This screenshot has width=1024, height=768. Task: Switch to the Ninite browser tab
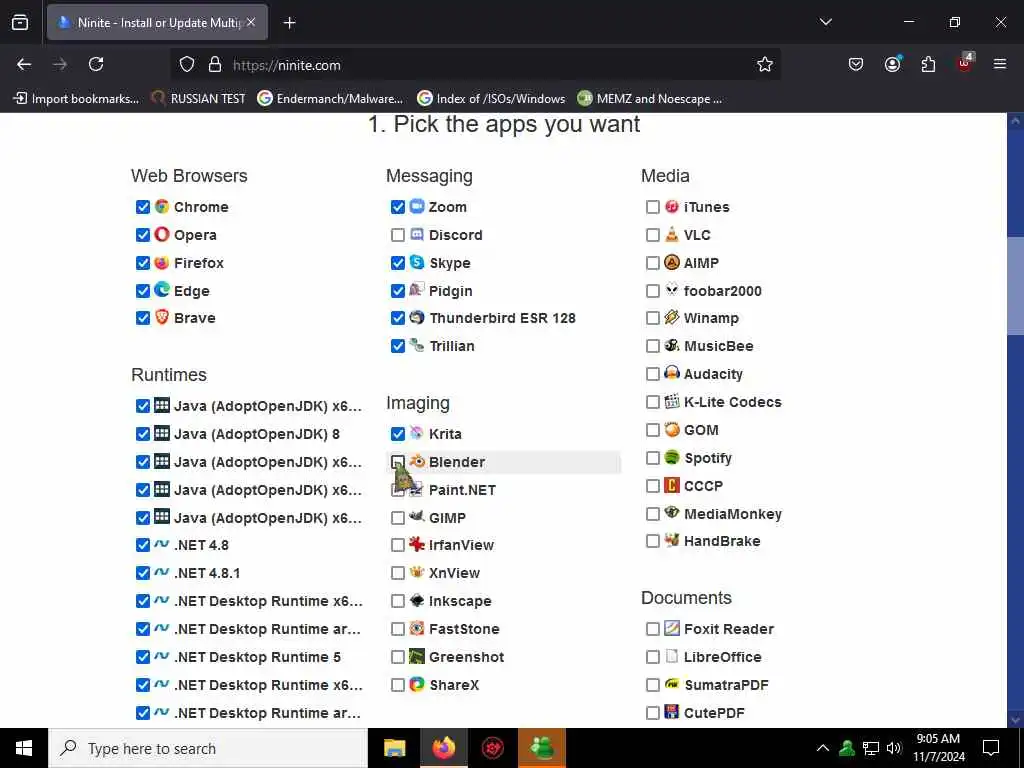click(x=157, y=22)
